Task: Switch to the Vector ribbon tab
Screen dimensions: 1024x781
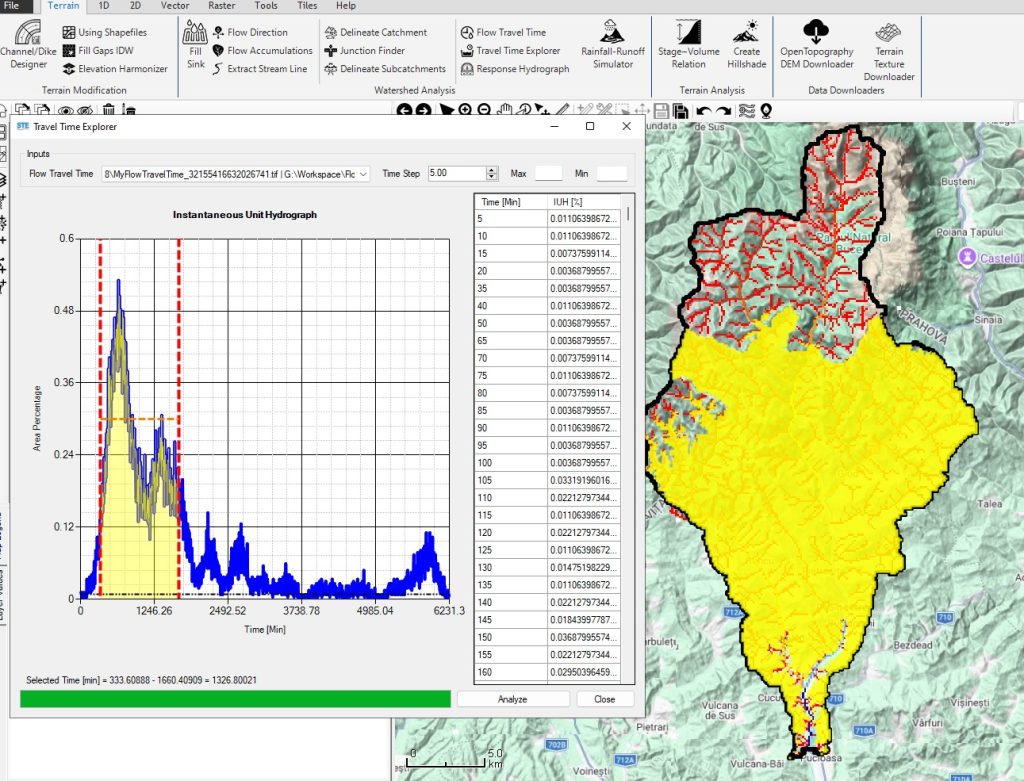Action: click(x=175, y=6)
